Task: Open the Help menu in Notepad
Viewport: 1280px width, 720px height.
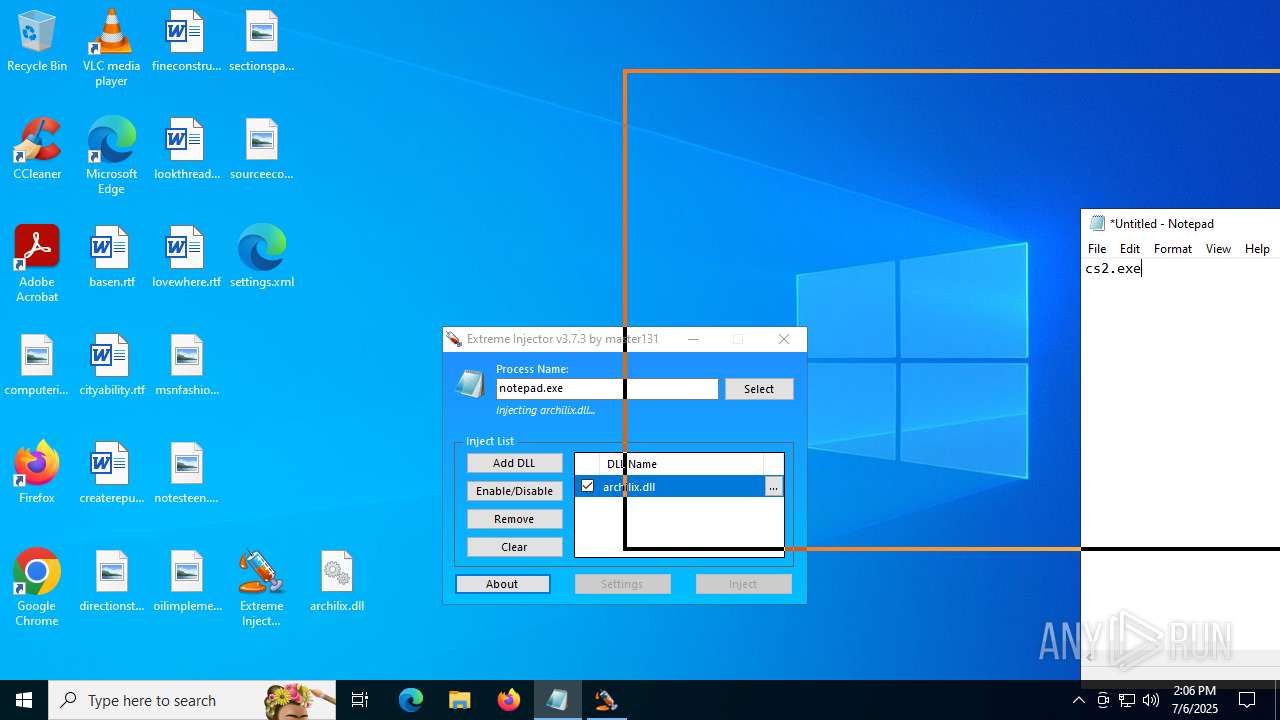Action: pyautogui.click(x=1257, y=249)
